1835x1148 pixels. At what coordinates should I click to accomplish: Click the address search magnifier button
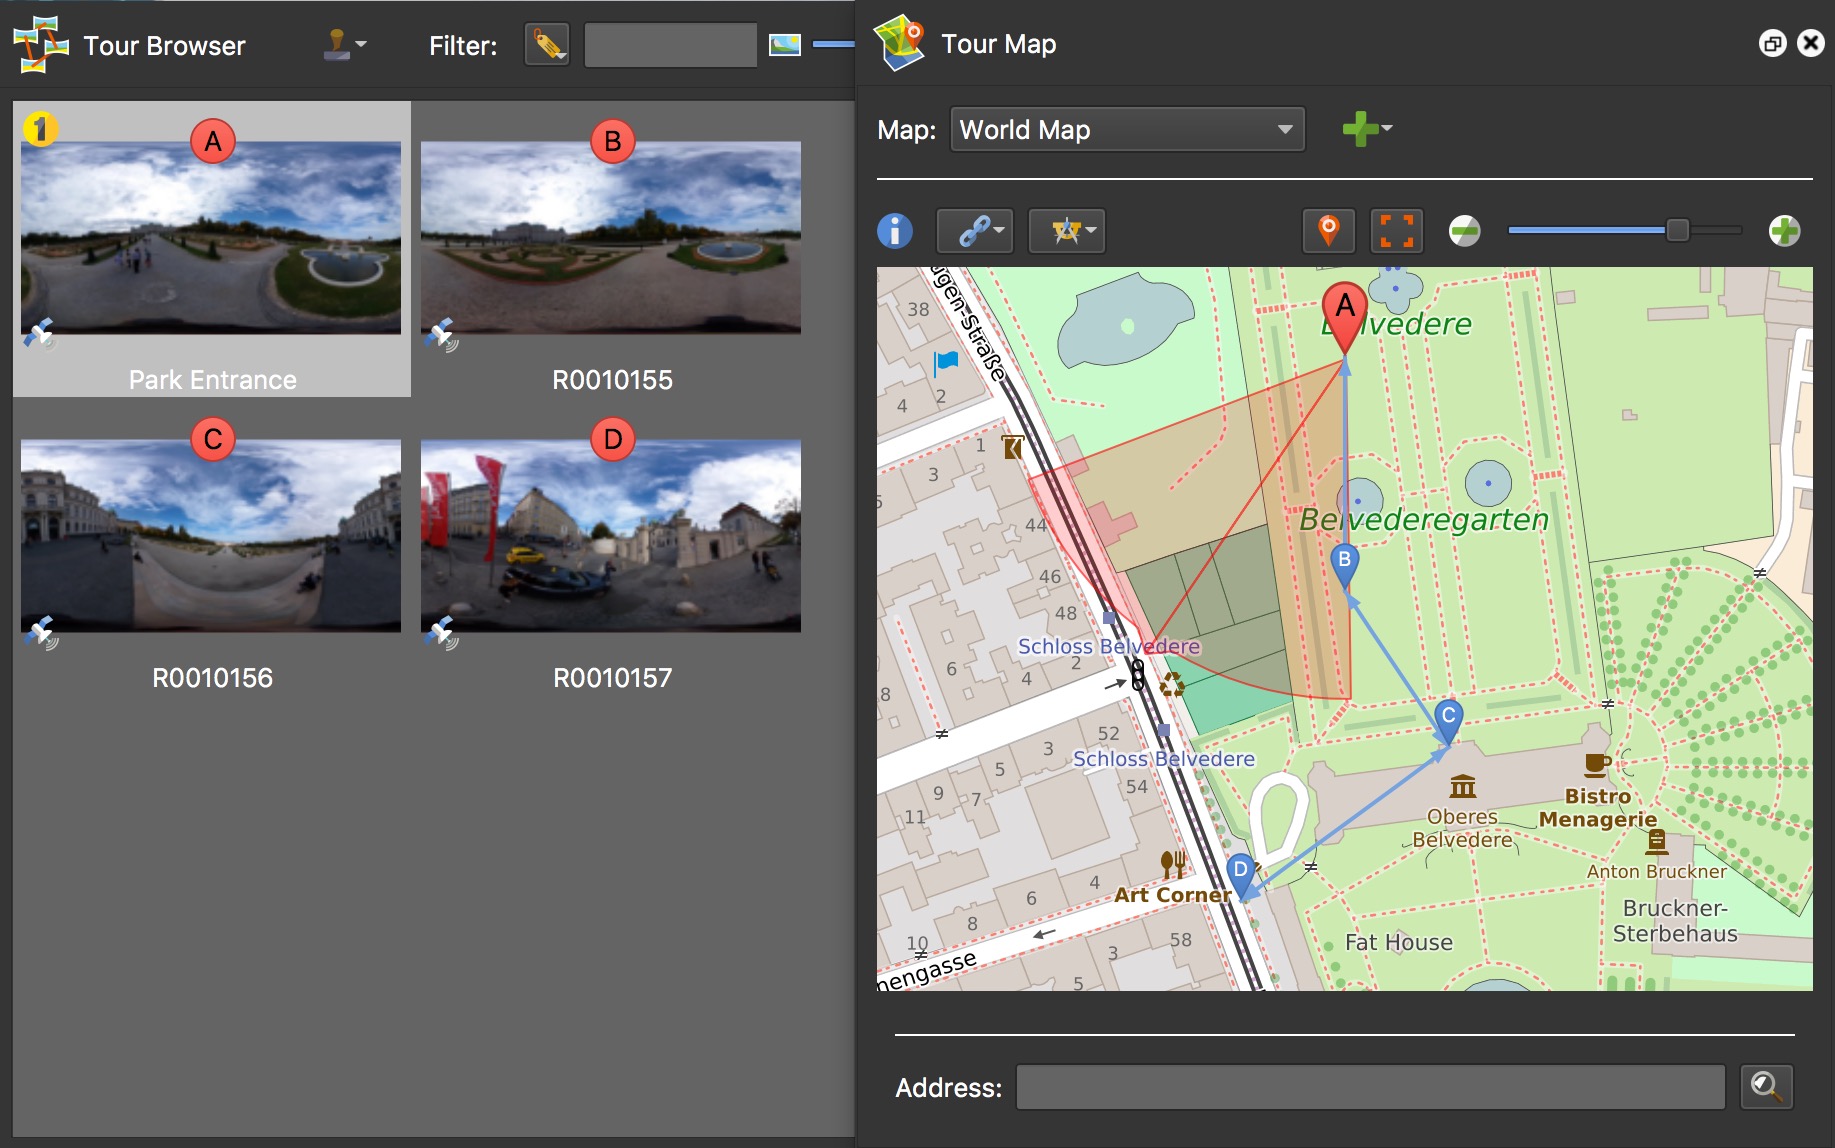(x=1766, y=1087)
